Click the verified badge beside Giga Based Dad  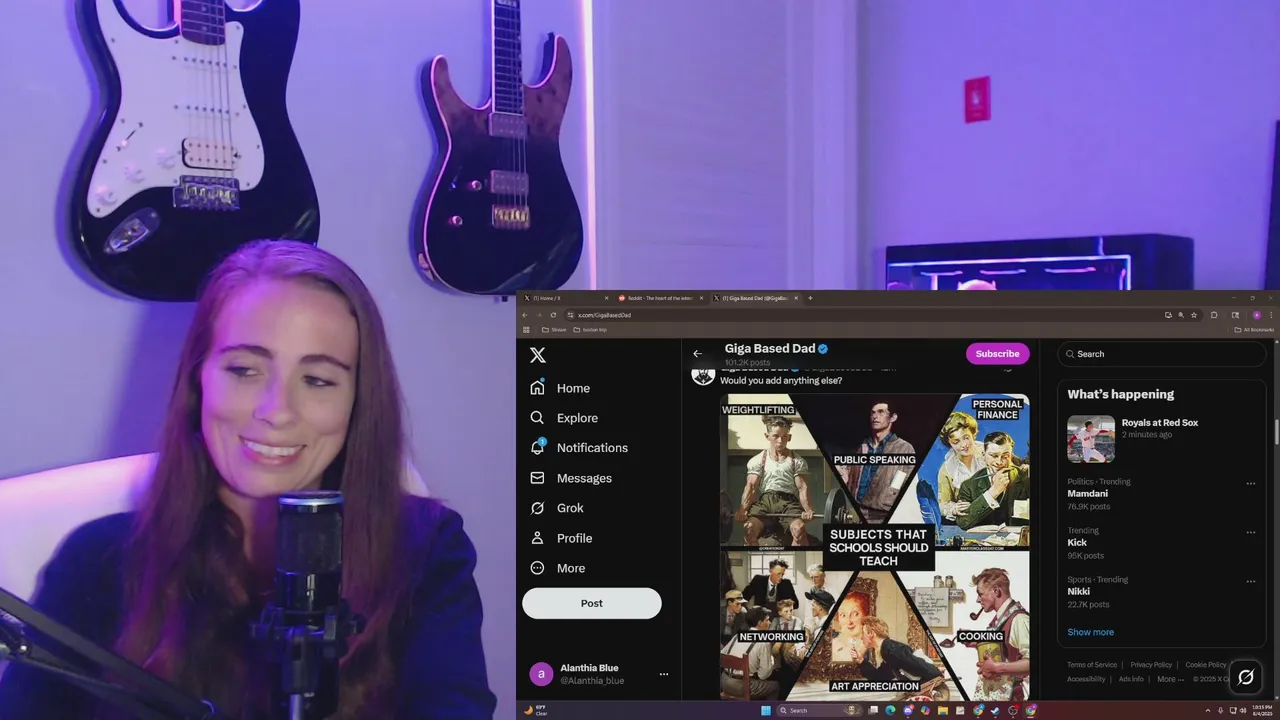click(823, 349)
